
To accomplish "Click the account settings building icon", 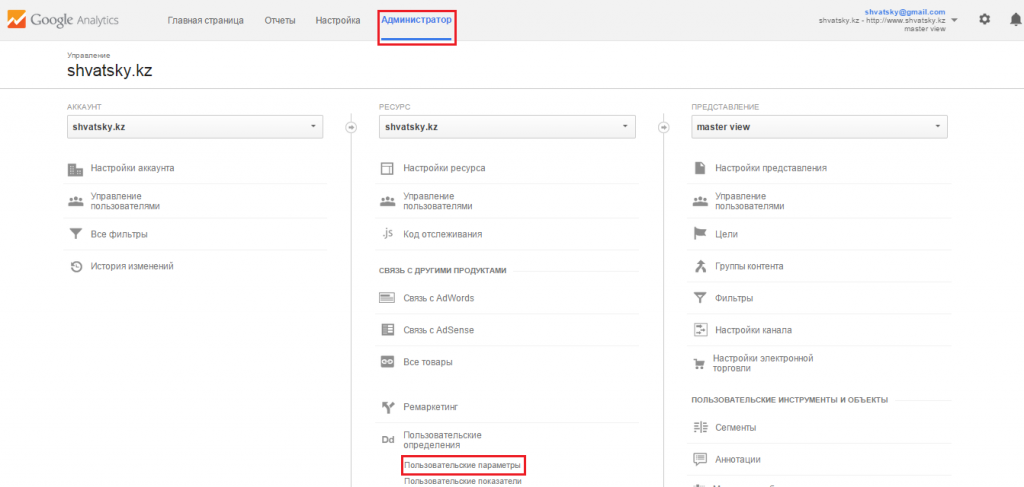I will pos(75,168).
